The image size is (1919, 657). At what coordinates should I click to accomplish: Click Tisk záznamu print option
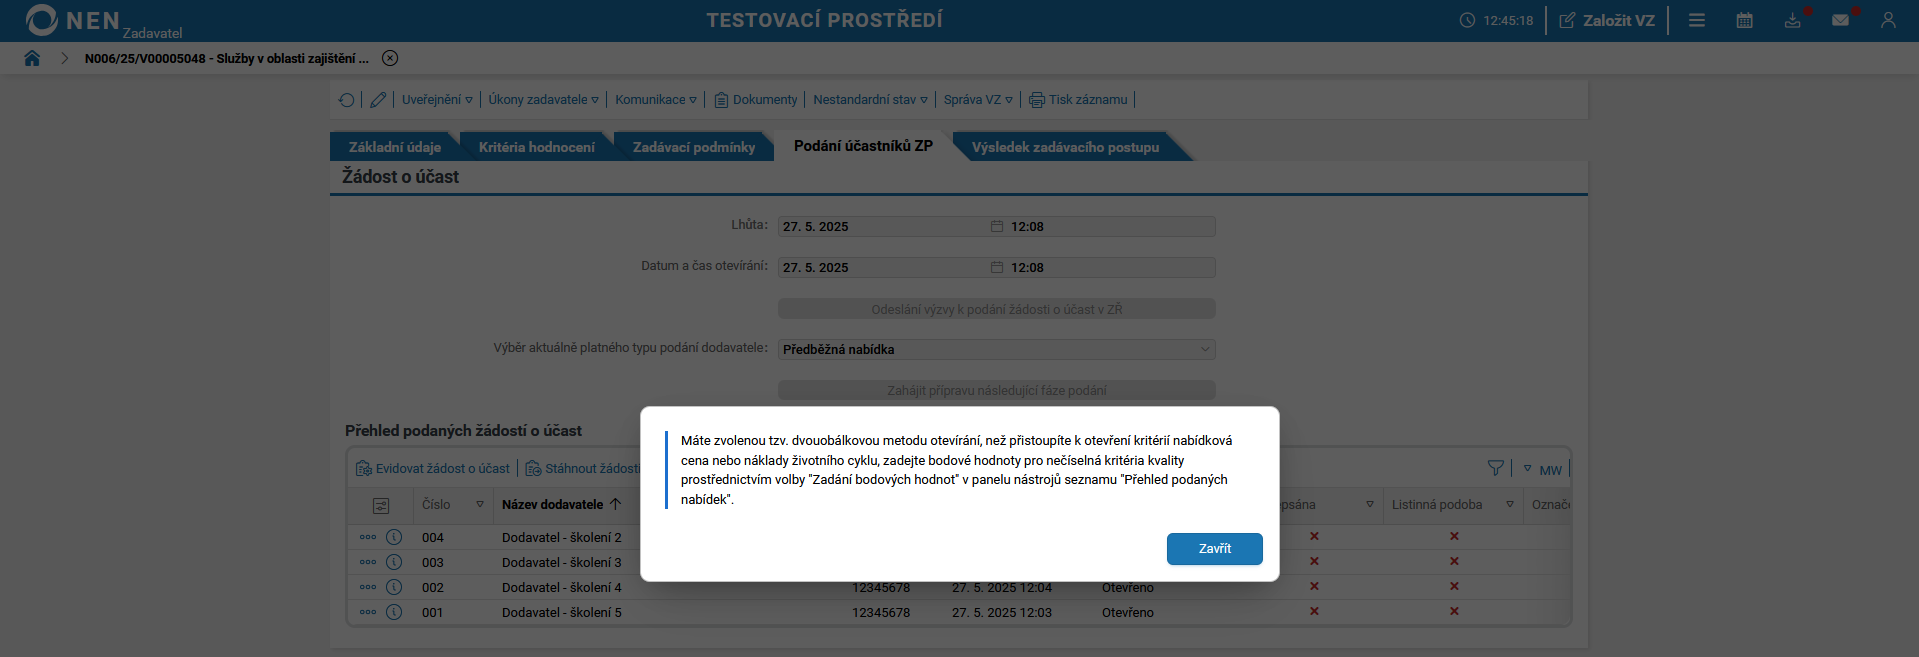point(1078,100)
